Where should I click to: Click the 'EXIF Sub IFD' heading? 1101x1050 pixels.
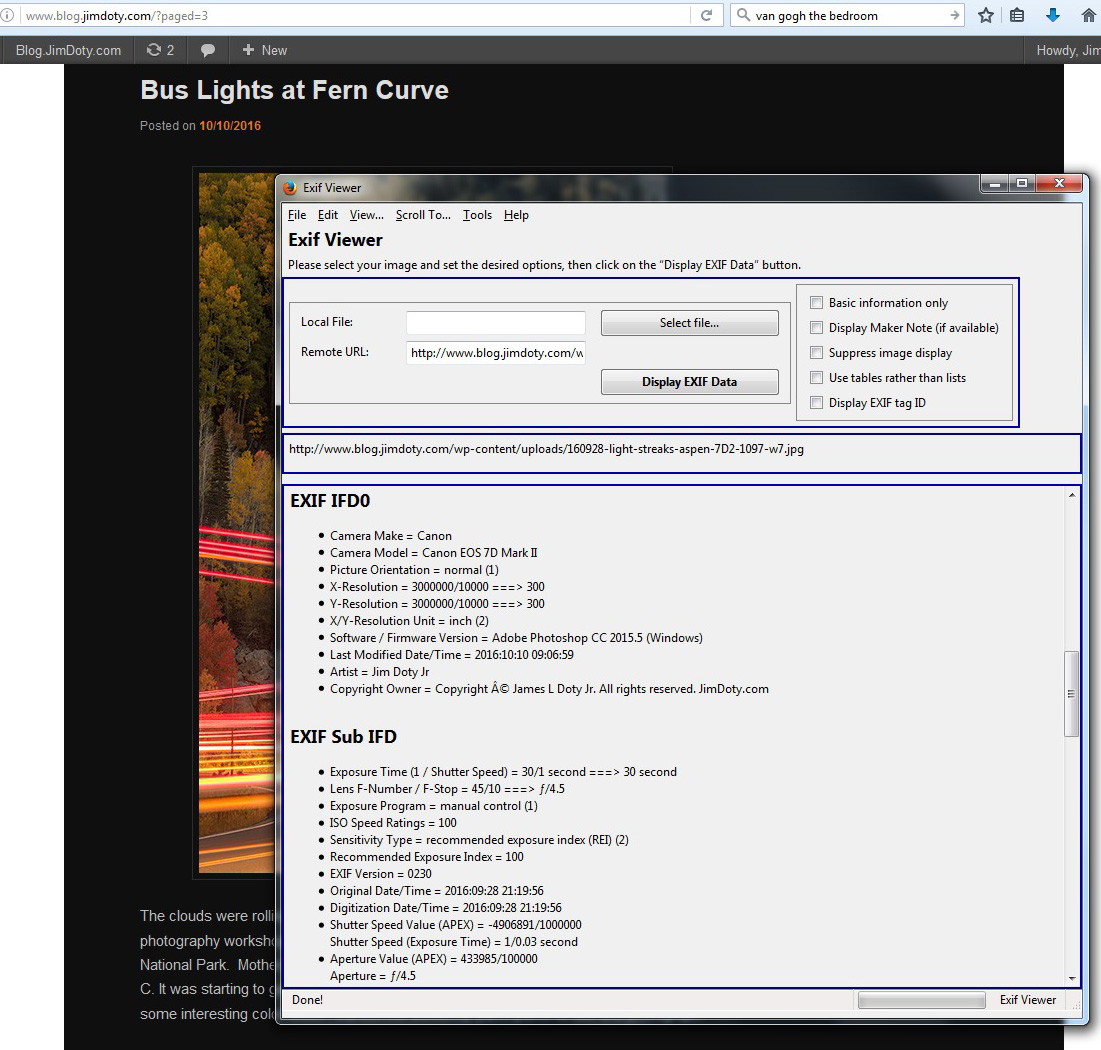[343, 737]
